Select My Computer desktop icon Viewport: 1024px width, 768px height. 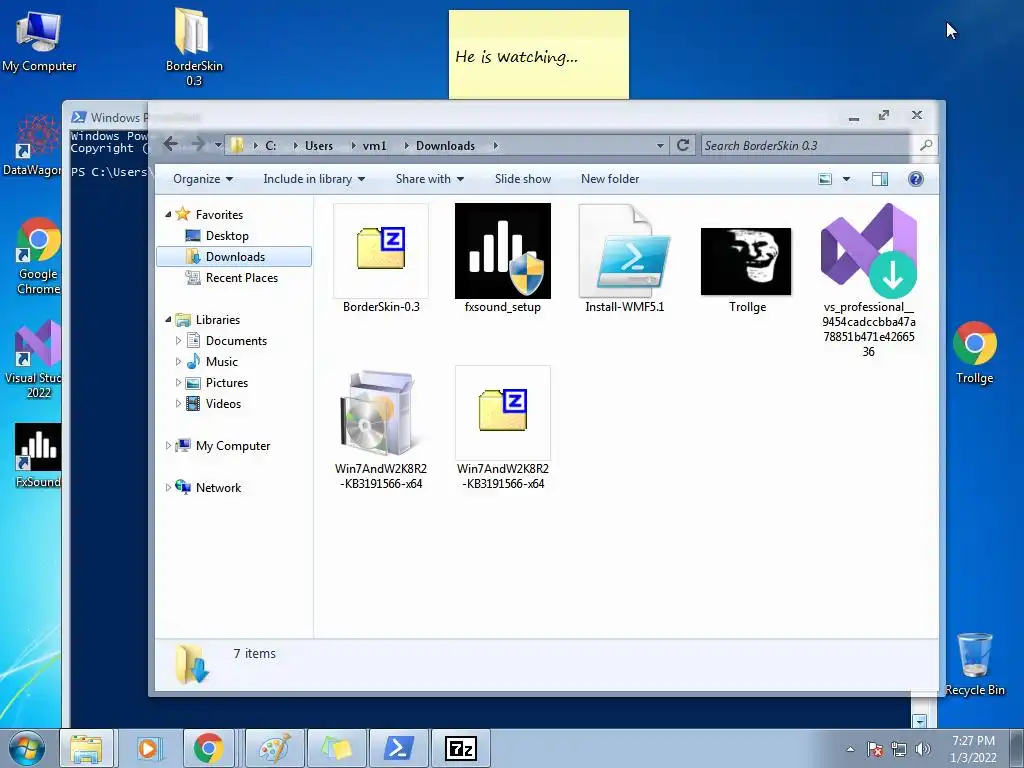[39, 42]
